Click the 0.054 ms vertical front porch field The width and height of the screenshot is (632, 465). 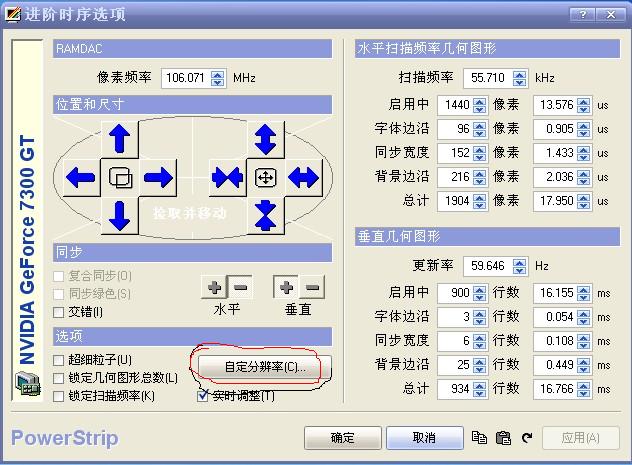[x=555, y=317]
